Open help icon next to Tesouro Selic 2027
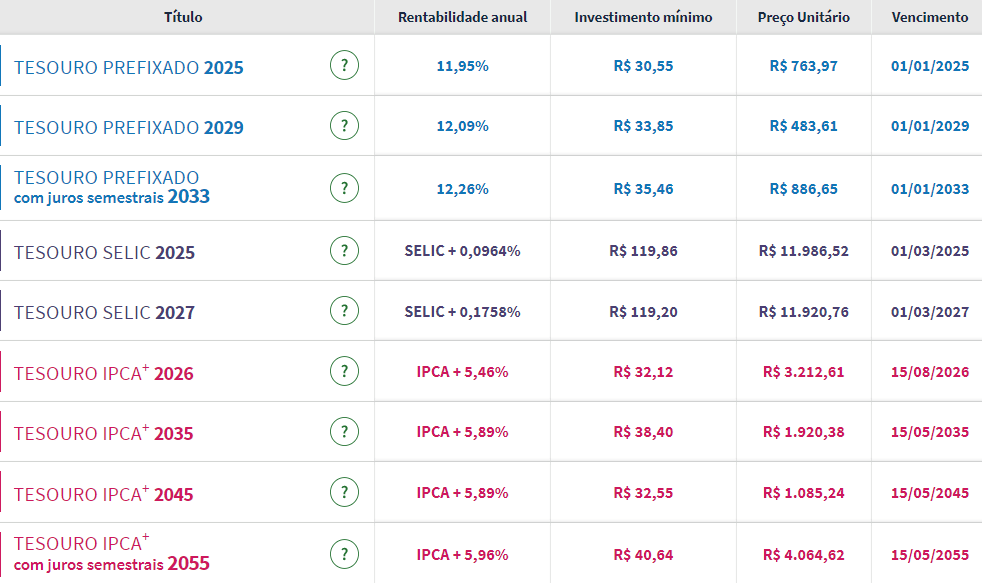Screen dimensions: 982x583 click(344, 312)
